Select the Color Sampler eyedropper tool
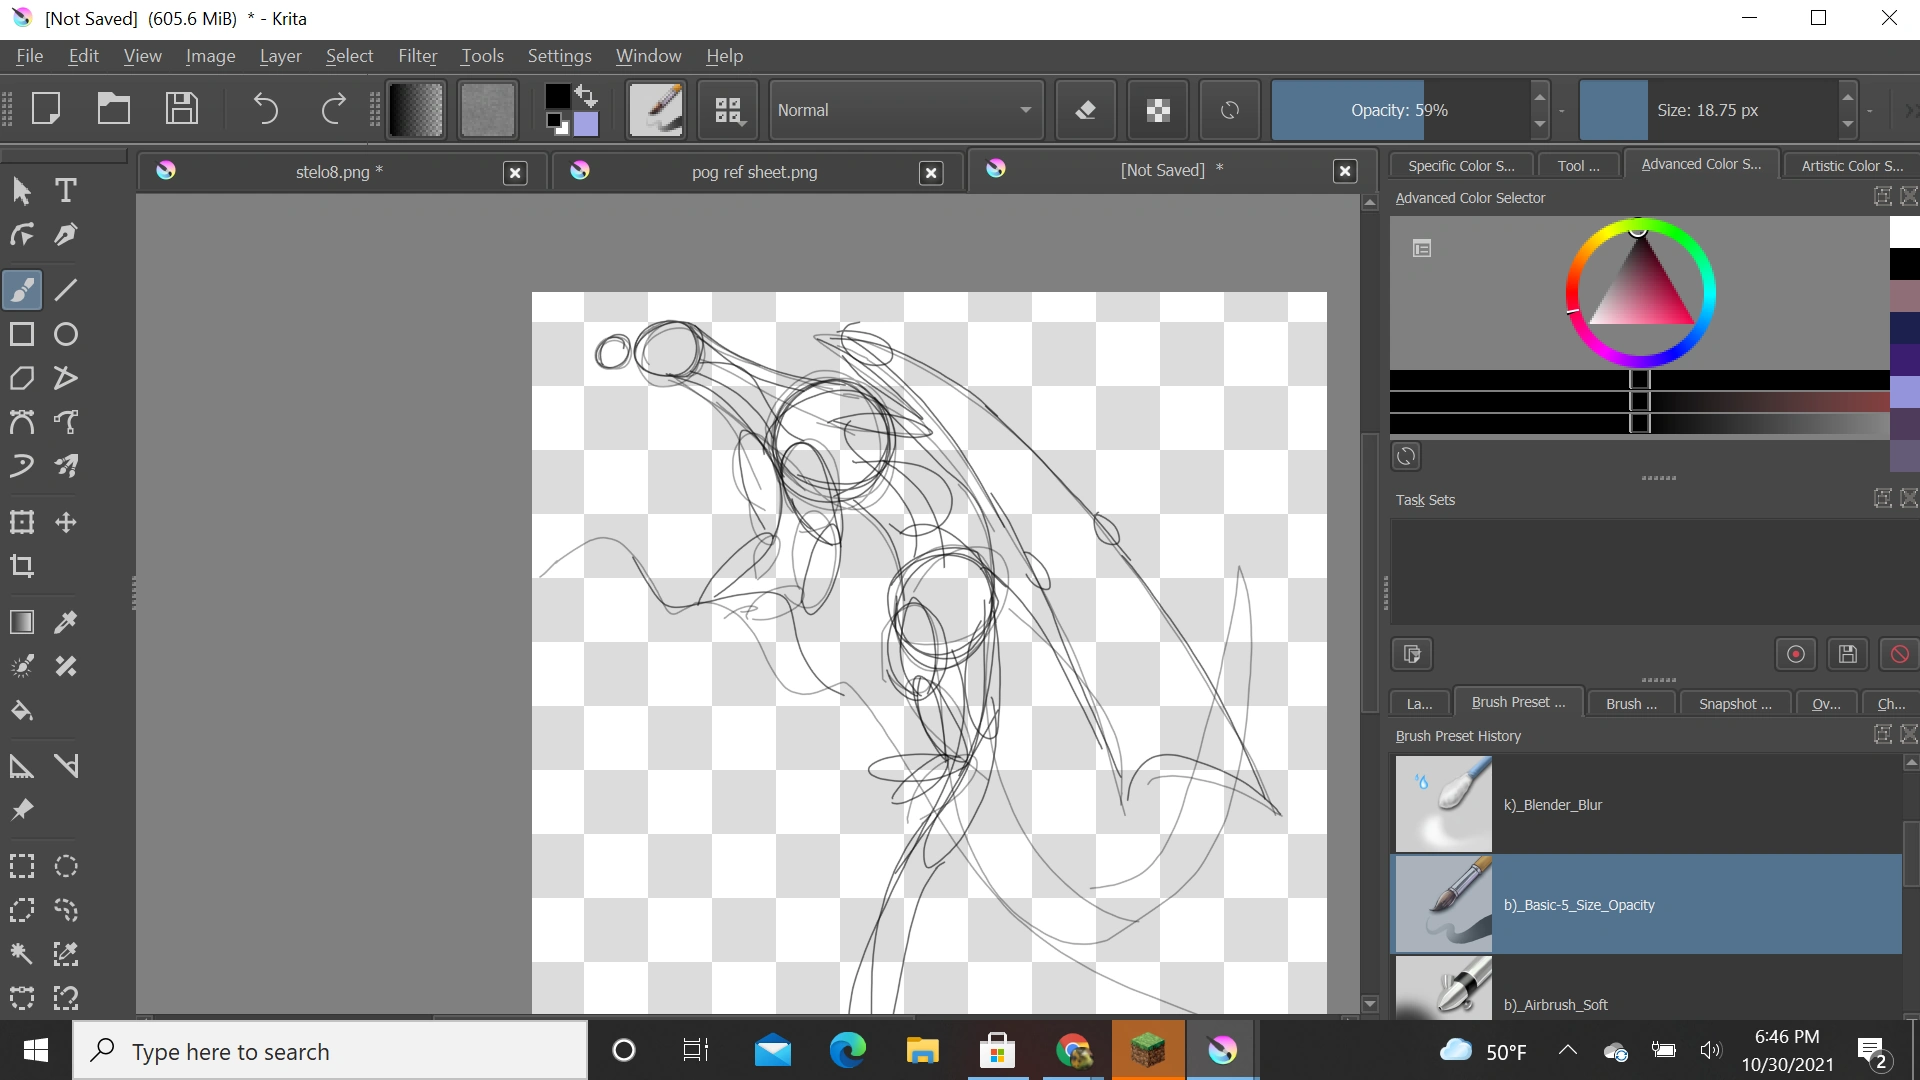The image size is (1920, 1080). click(66, 622)
